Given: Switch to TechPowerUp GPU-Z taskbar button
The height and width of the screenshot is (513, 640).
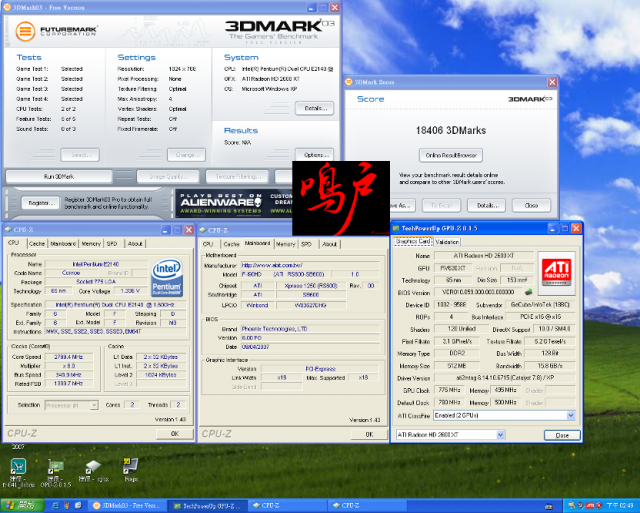Looking at the screenshot, I should pyautogui.click(x=208, y=506).
